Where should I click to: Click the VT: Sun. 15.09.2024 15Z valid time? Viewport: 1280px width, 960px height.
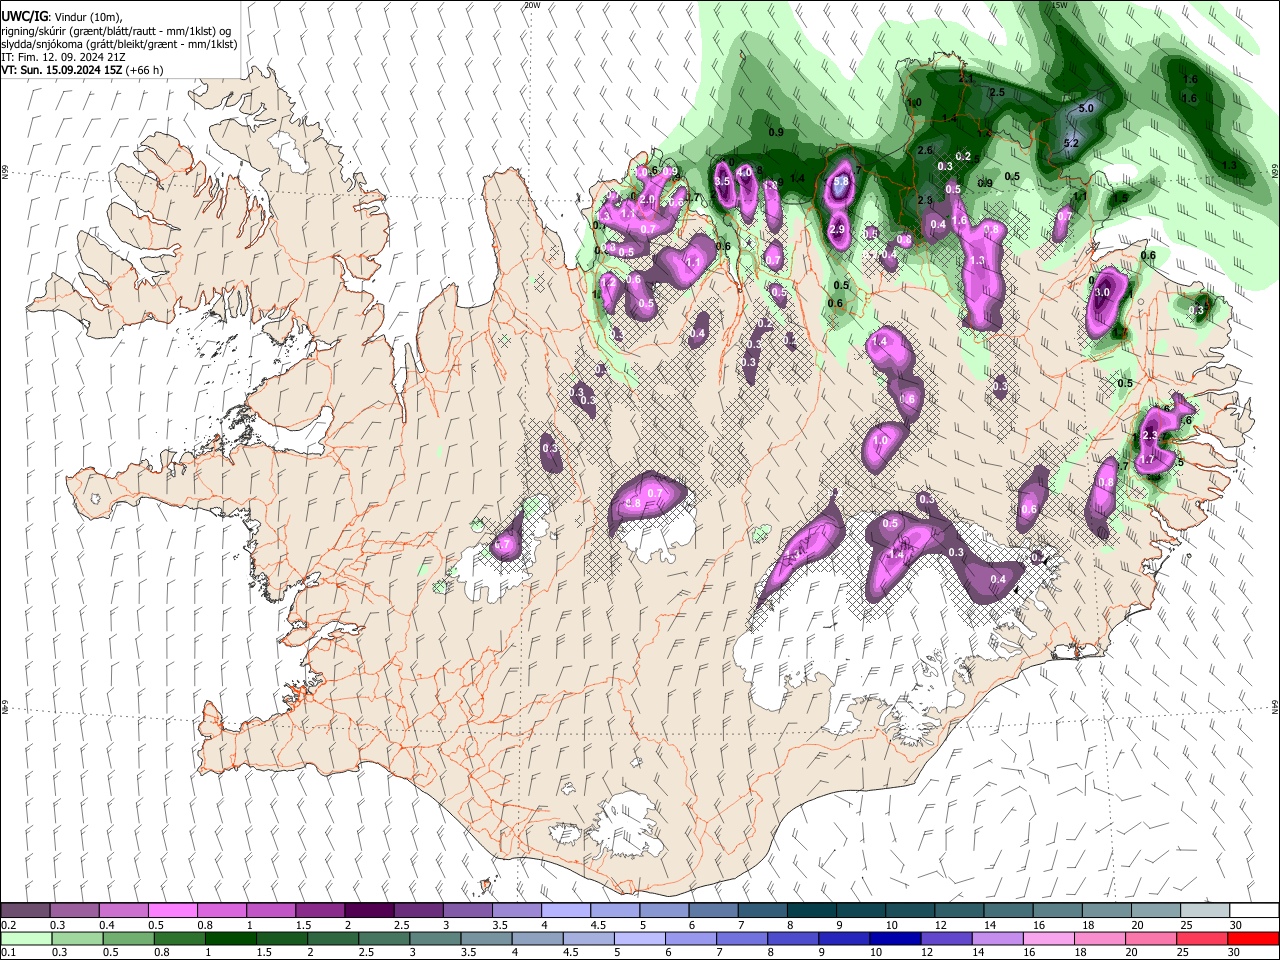coord(63,71)
